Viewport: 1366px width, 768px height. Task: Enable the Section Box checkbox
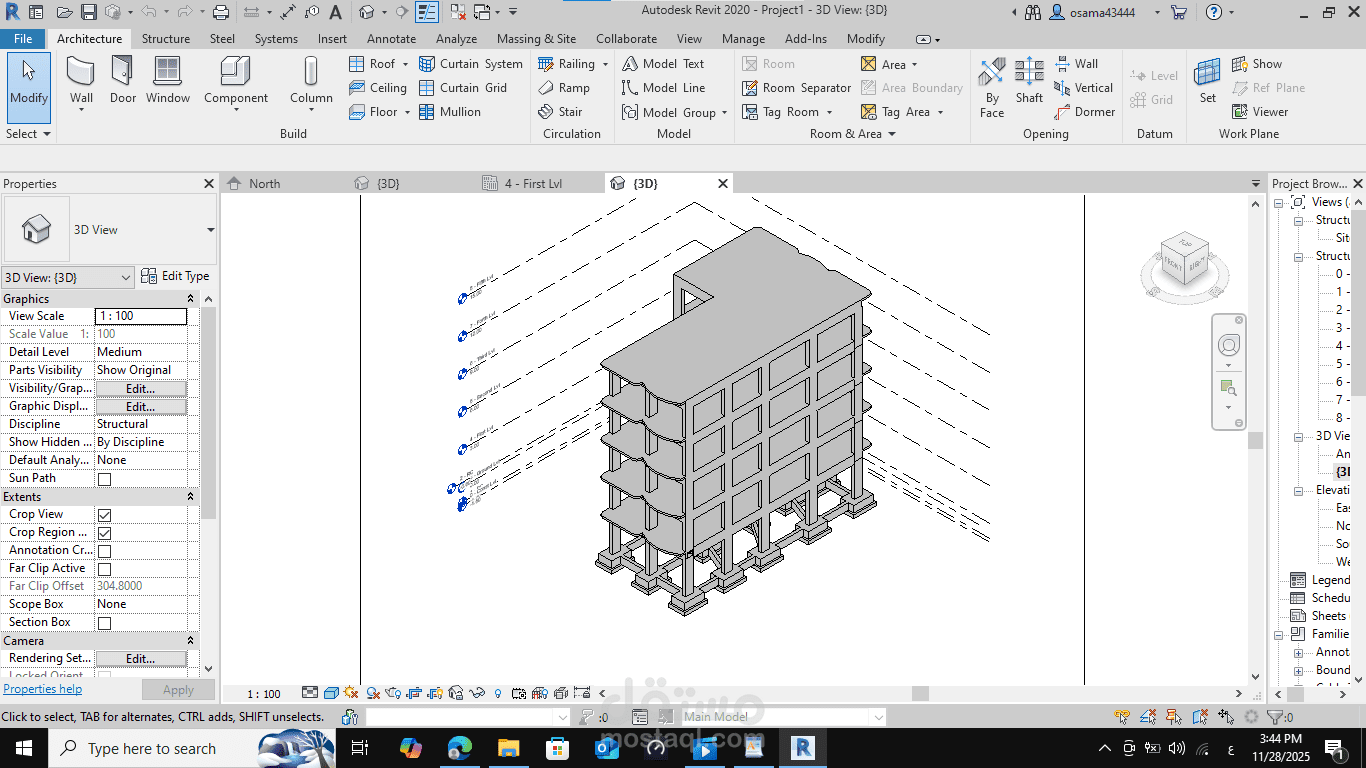(x=104, y=623)
